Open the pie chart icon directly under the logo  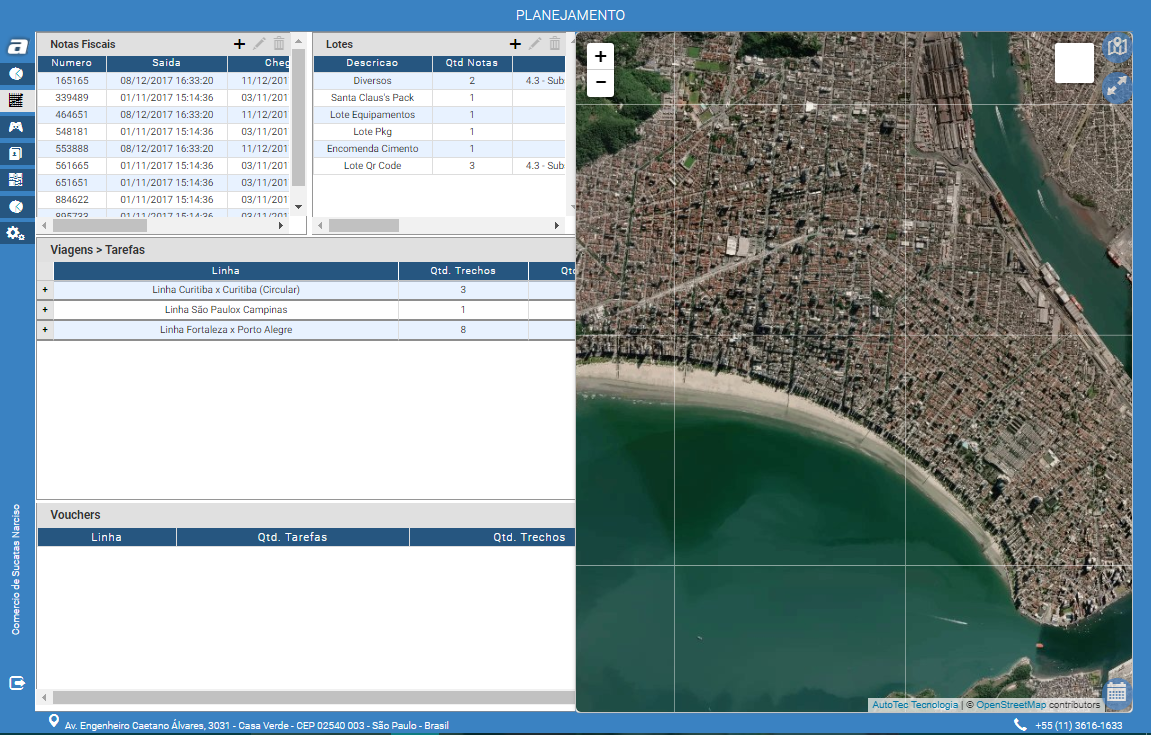[16, 73]
